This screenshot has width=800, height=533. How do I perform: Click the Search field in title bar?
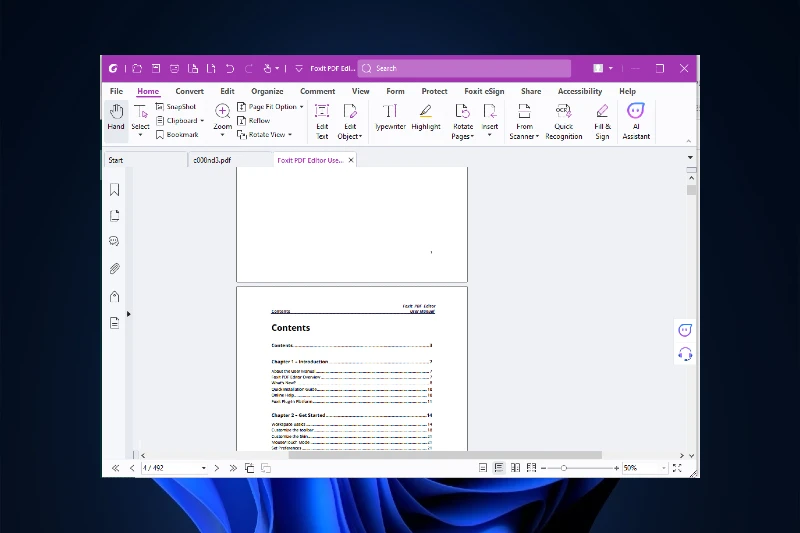pos(464,68)
